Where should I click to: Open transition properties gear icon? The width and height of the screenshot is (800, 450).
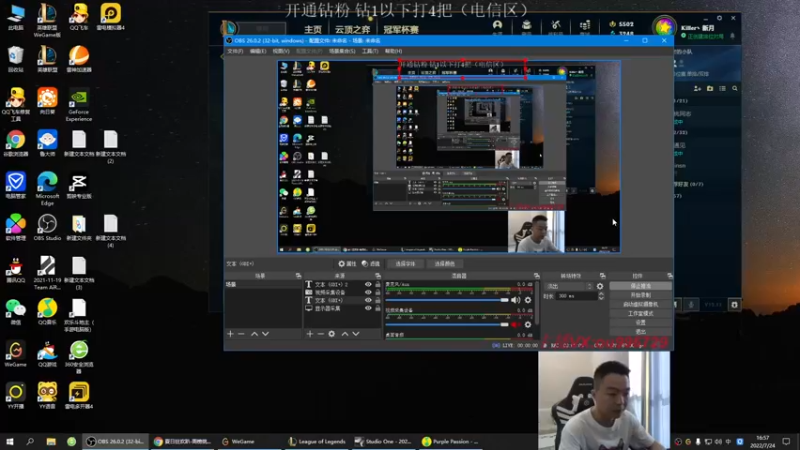point(600,287)
